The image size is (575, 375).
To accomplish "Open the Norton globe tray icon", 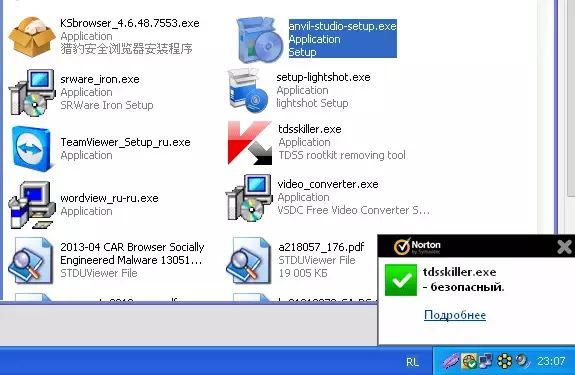I will pos(469,361).
